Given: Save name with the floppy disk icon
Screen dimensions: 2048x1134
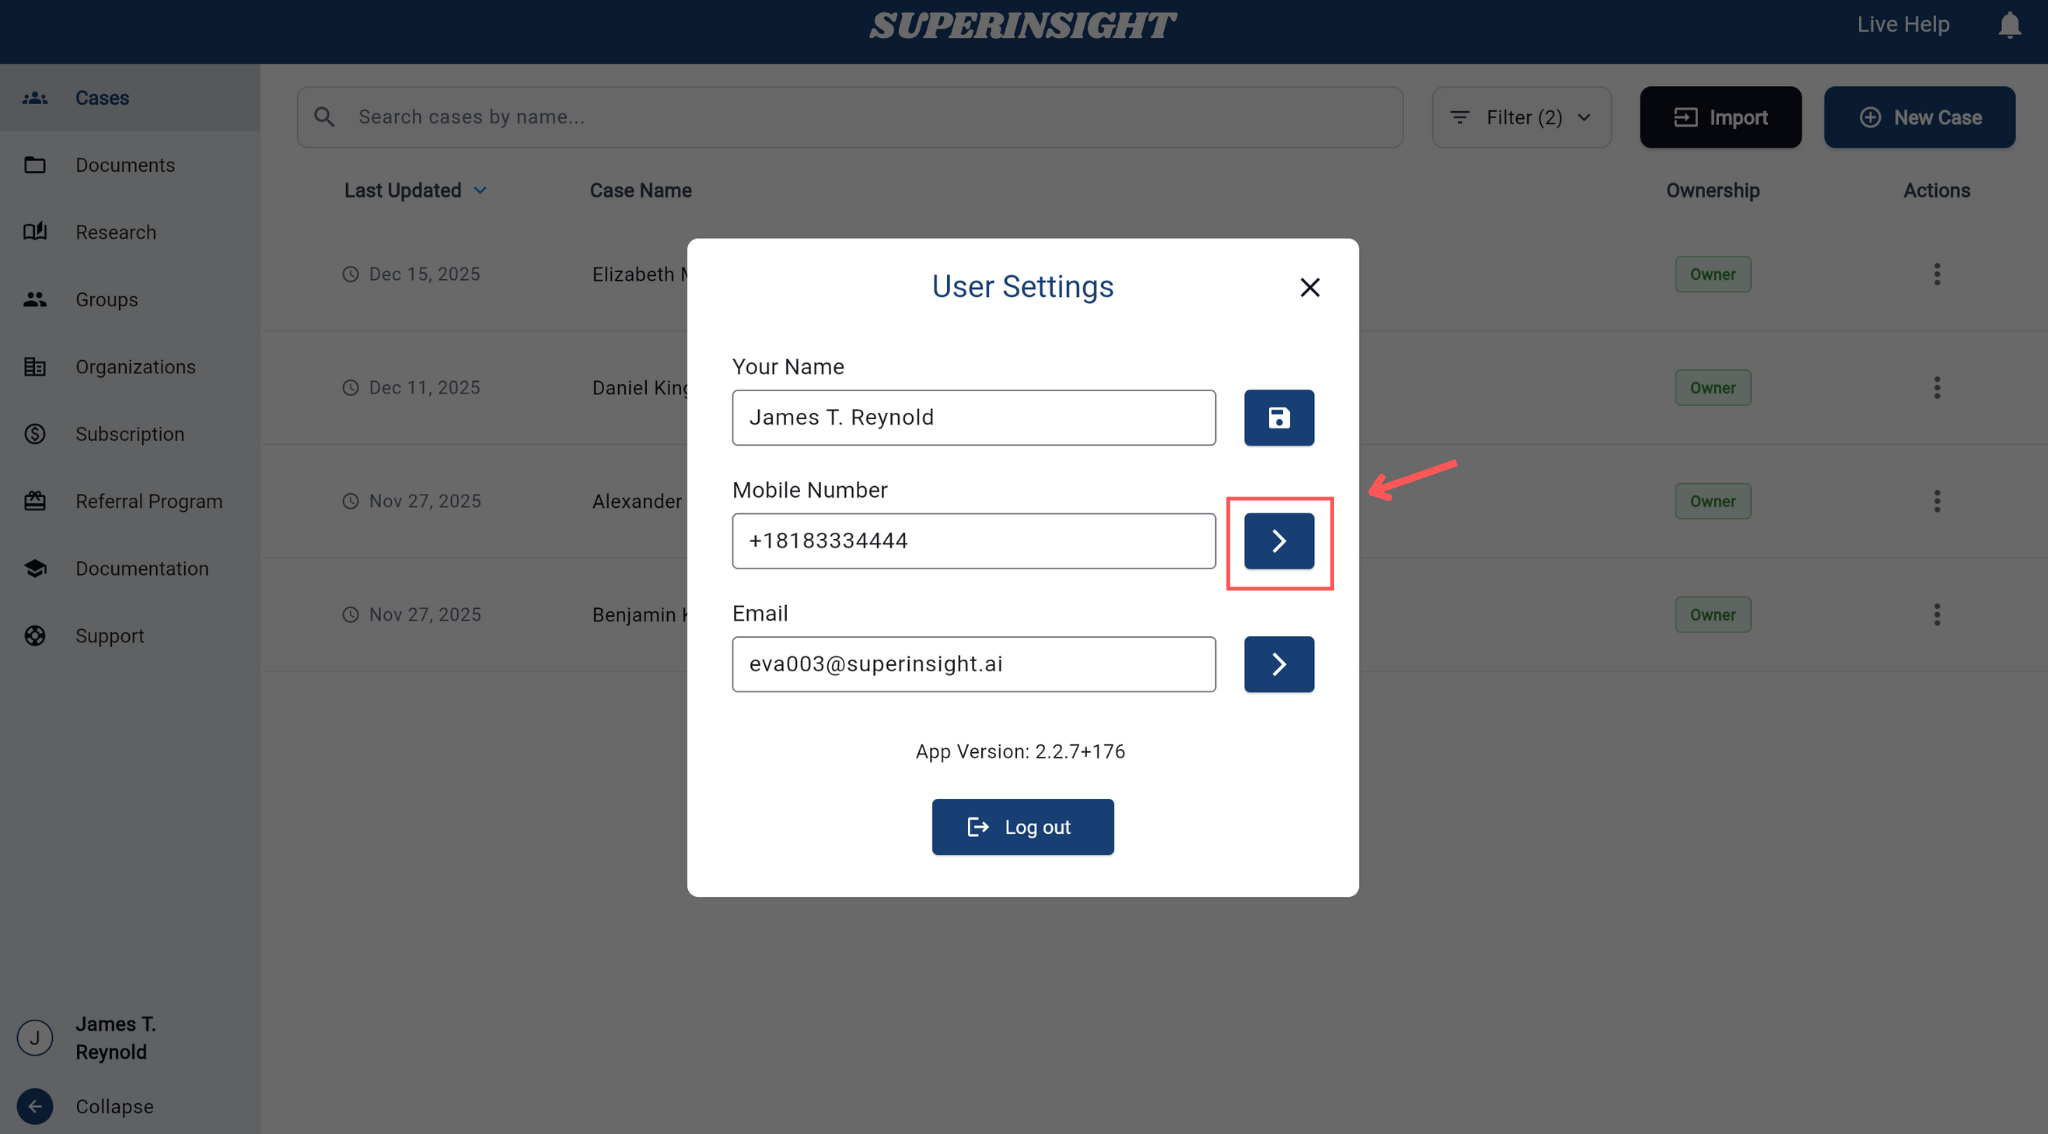Looking at the screenshot, I should point(1278,418).
